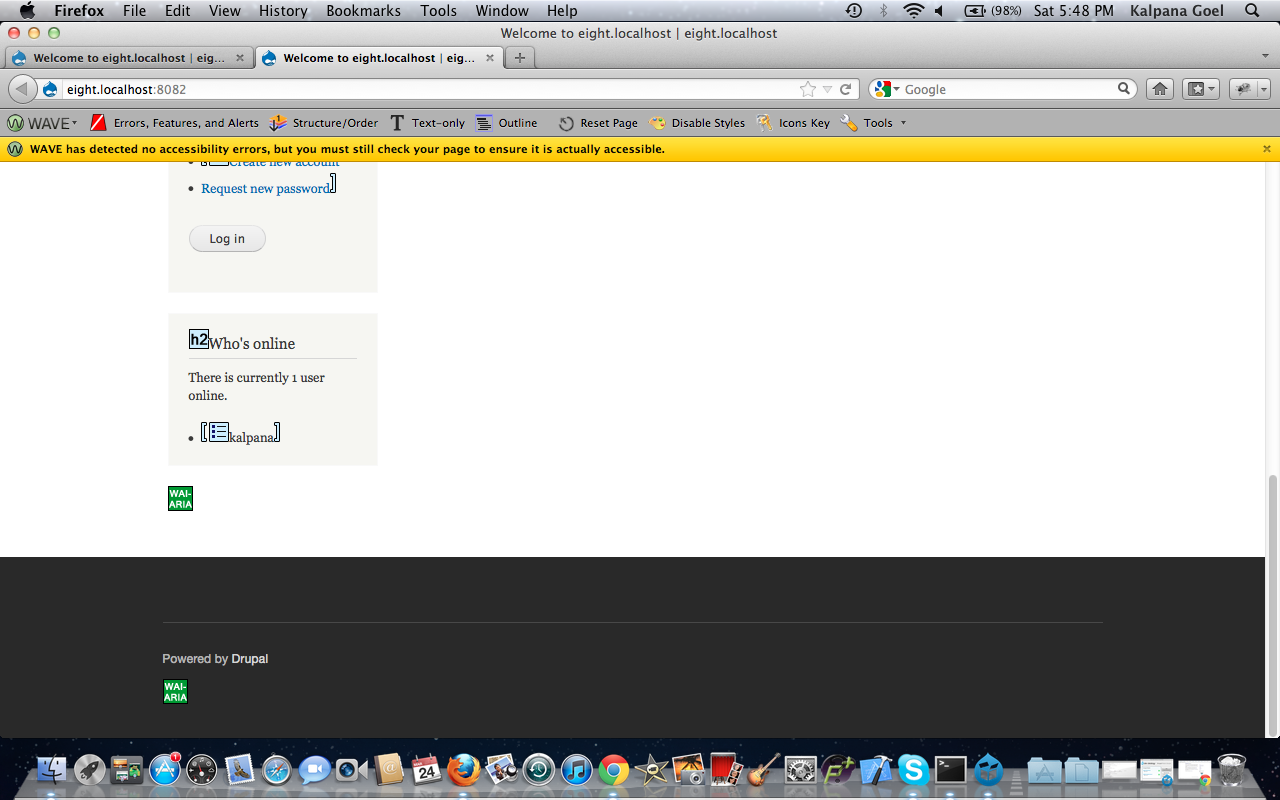Open the WAVE logo dropdown menu
Image resolution: width=1280 pixels, height=800 pixels.
(x=42, y=123)
